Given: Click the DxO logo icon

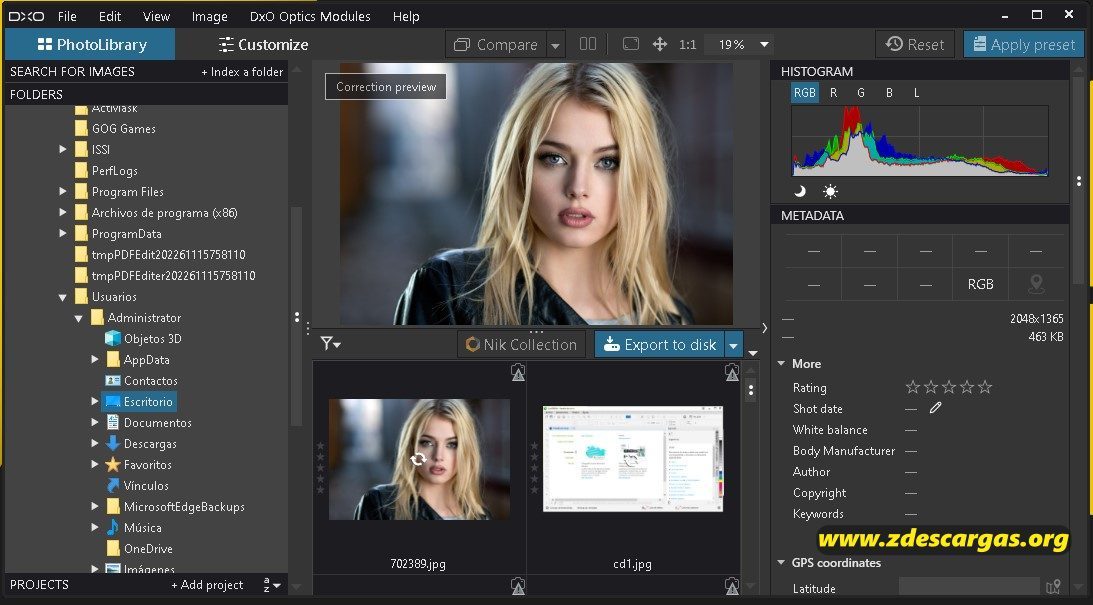Looking at the screenshot, I should tap(26, 16).
